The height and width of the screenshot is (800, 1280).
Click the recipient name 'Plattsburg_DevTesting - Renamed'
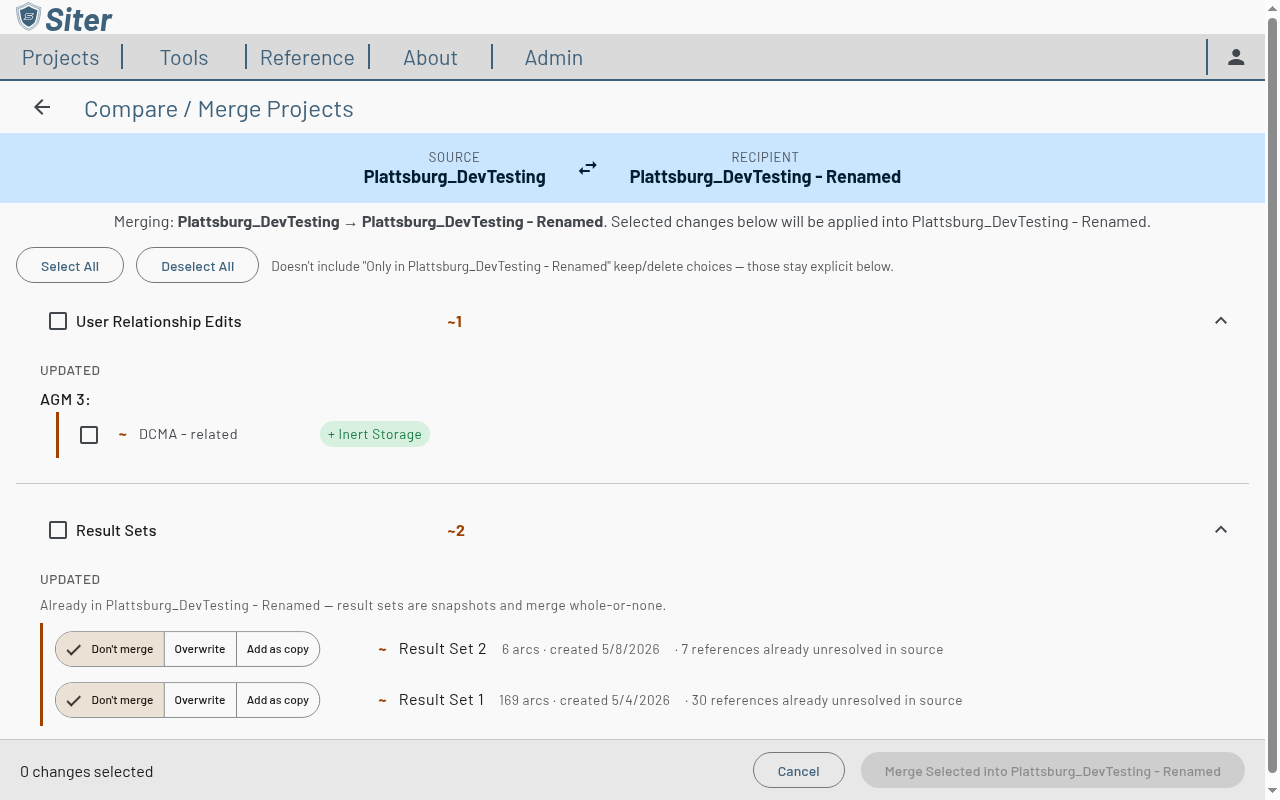click(x=765, y=177)
